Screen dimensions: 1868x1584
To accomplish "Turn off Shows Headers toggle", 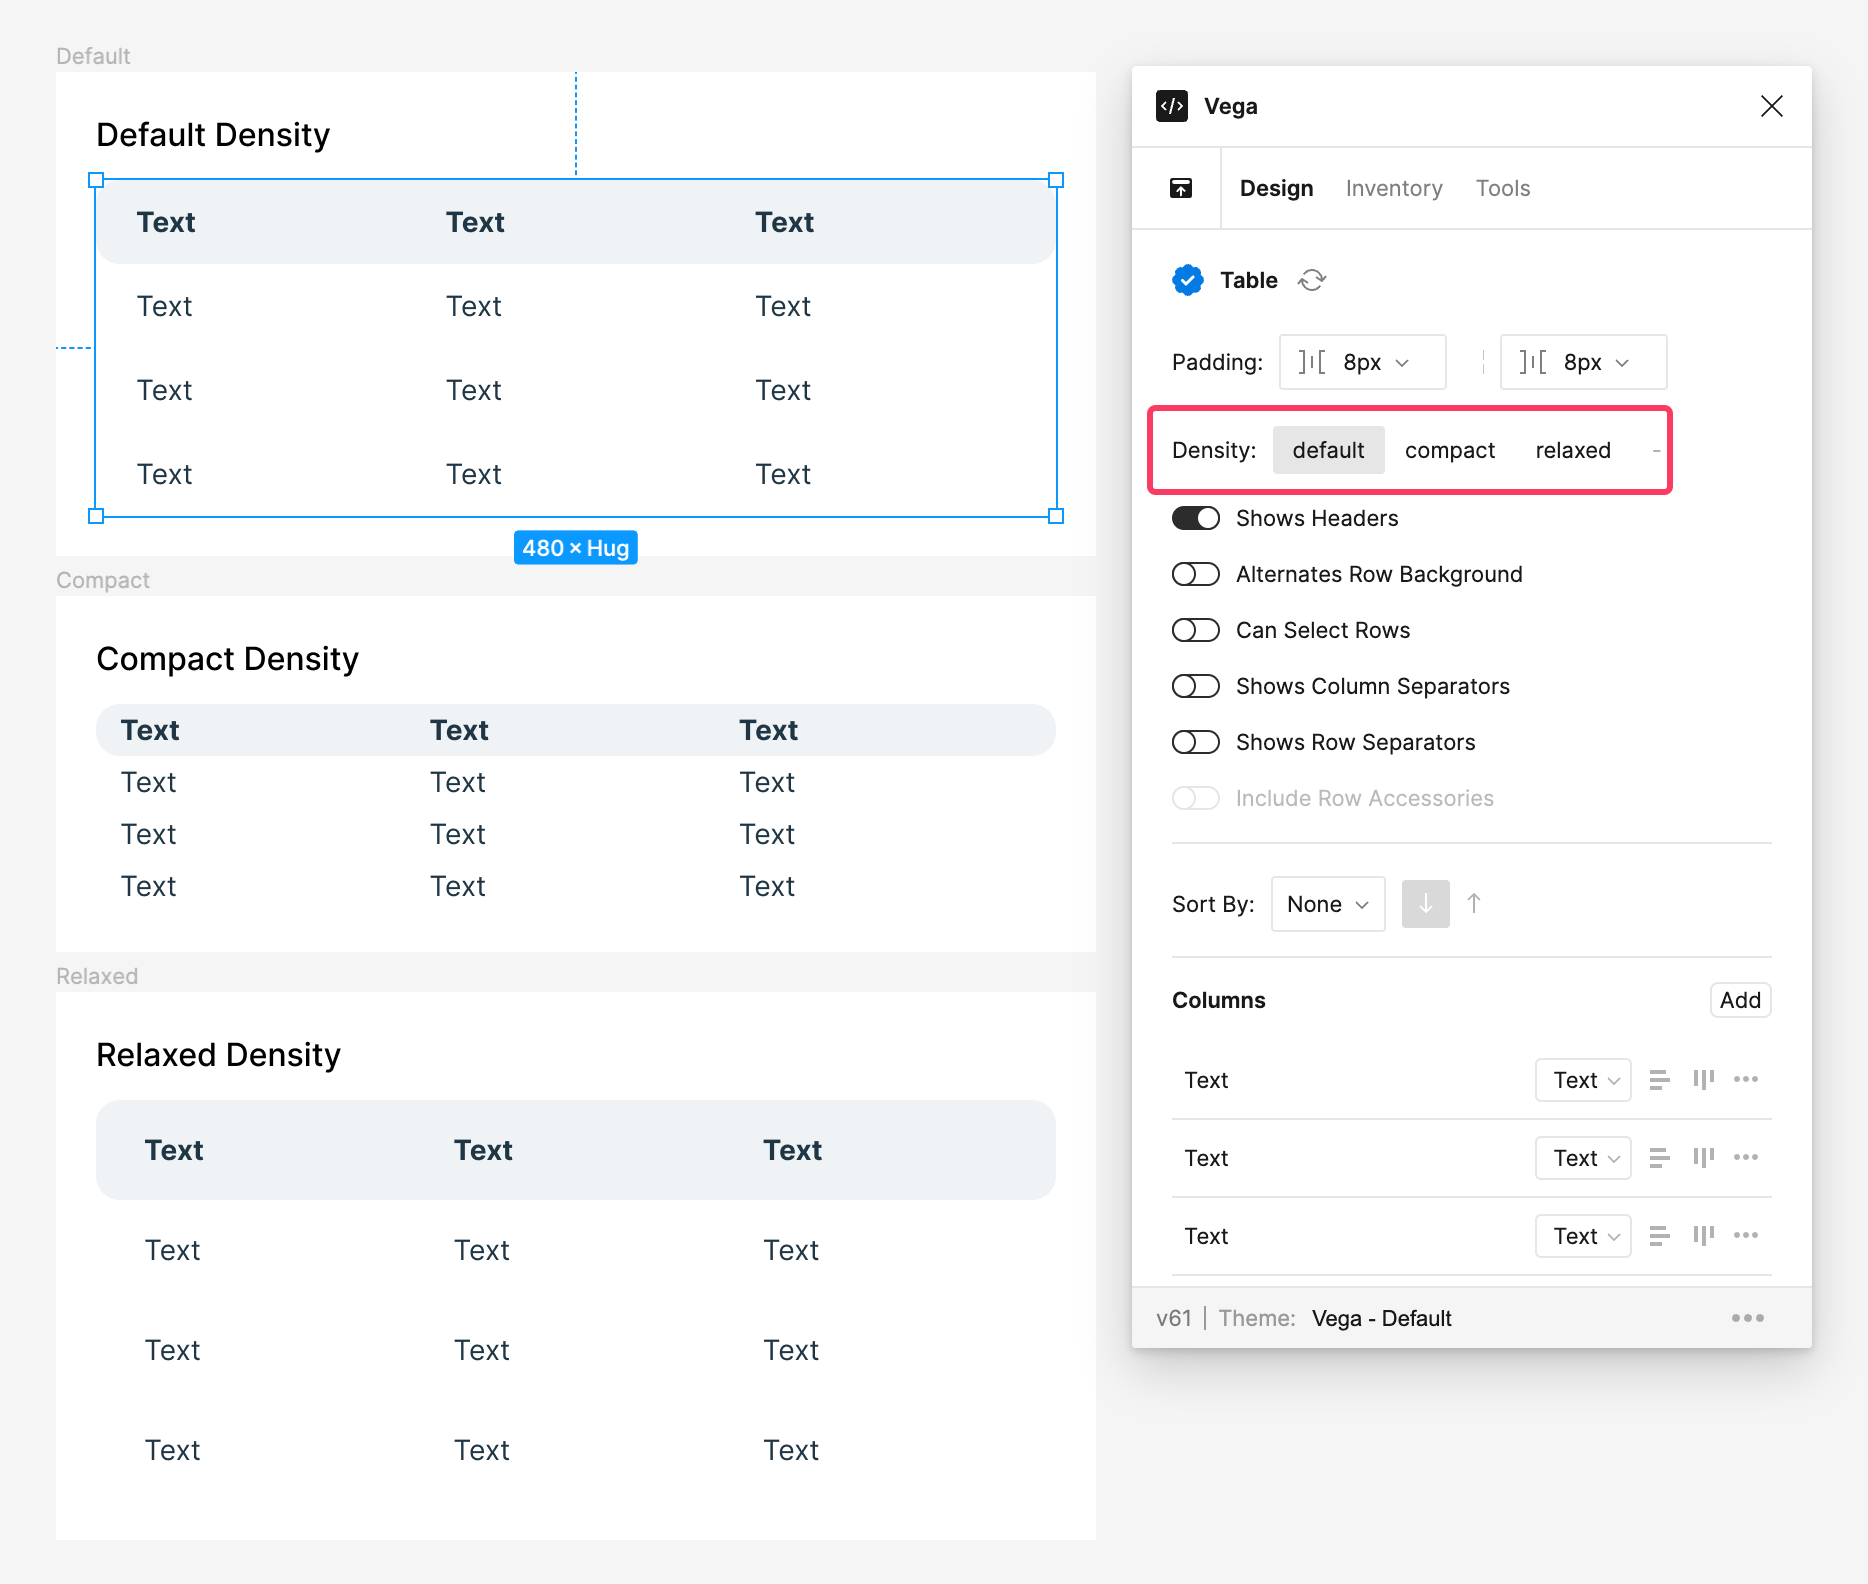I will (x=1196, y=518).
